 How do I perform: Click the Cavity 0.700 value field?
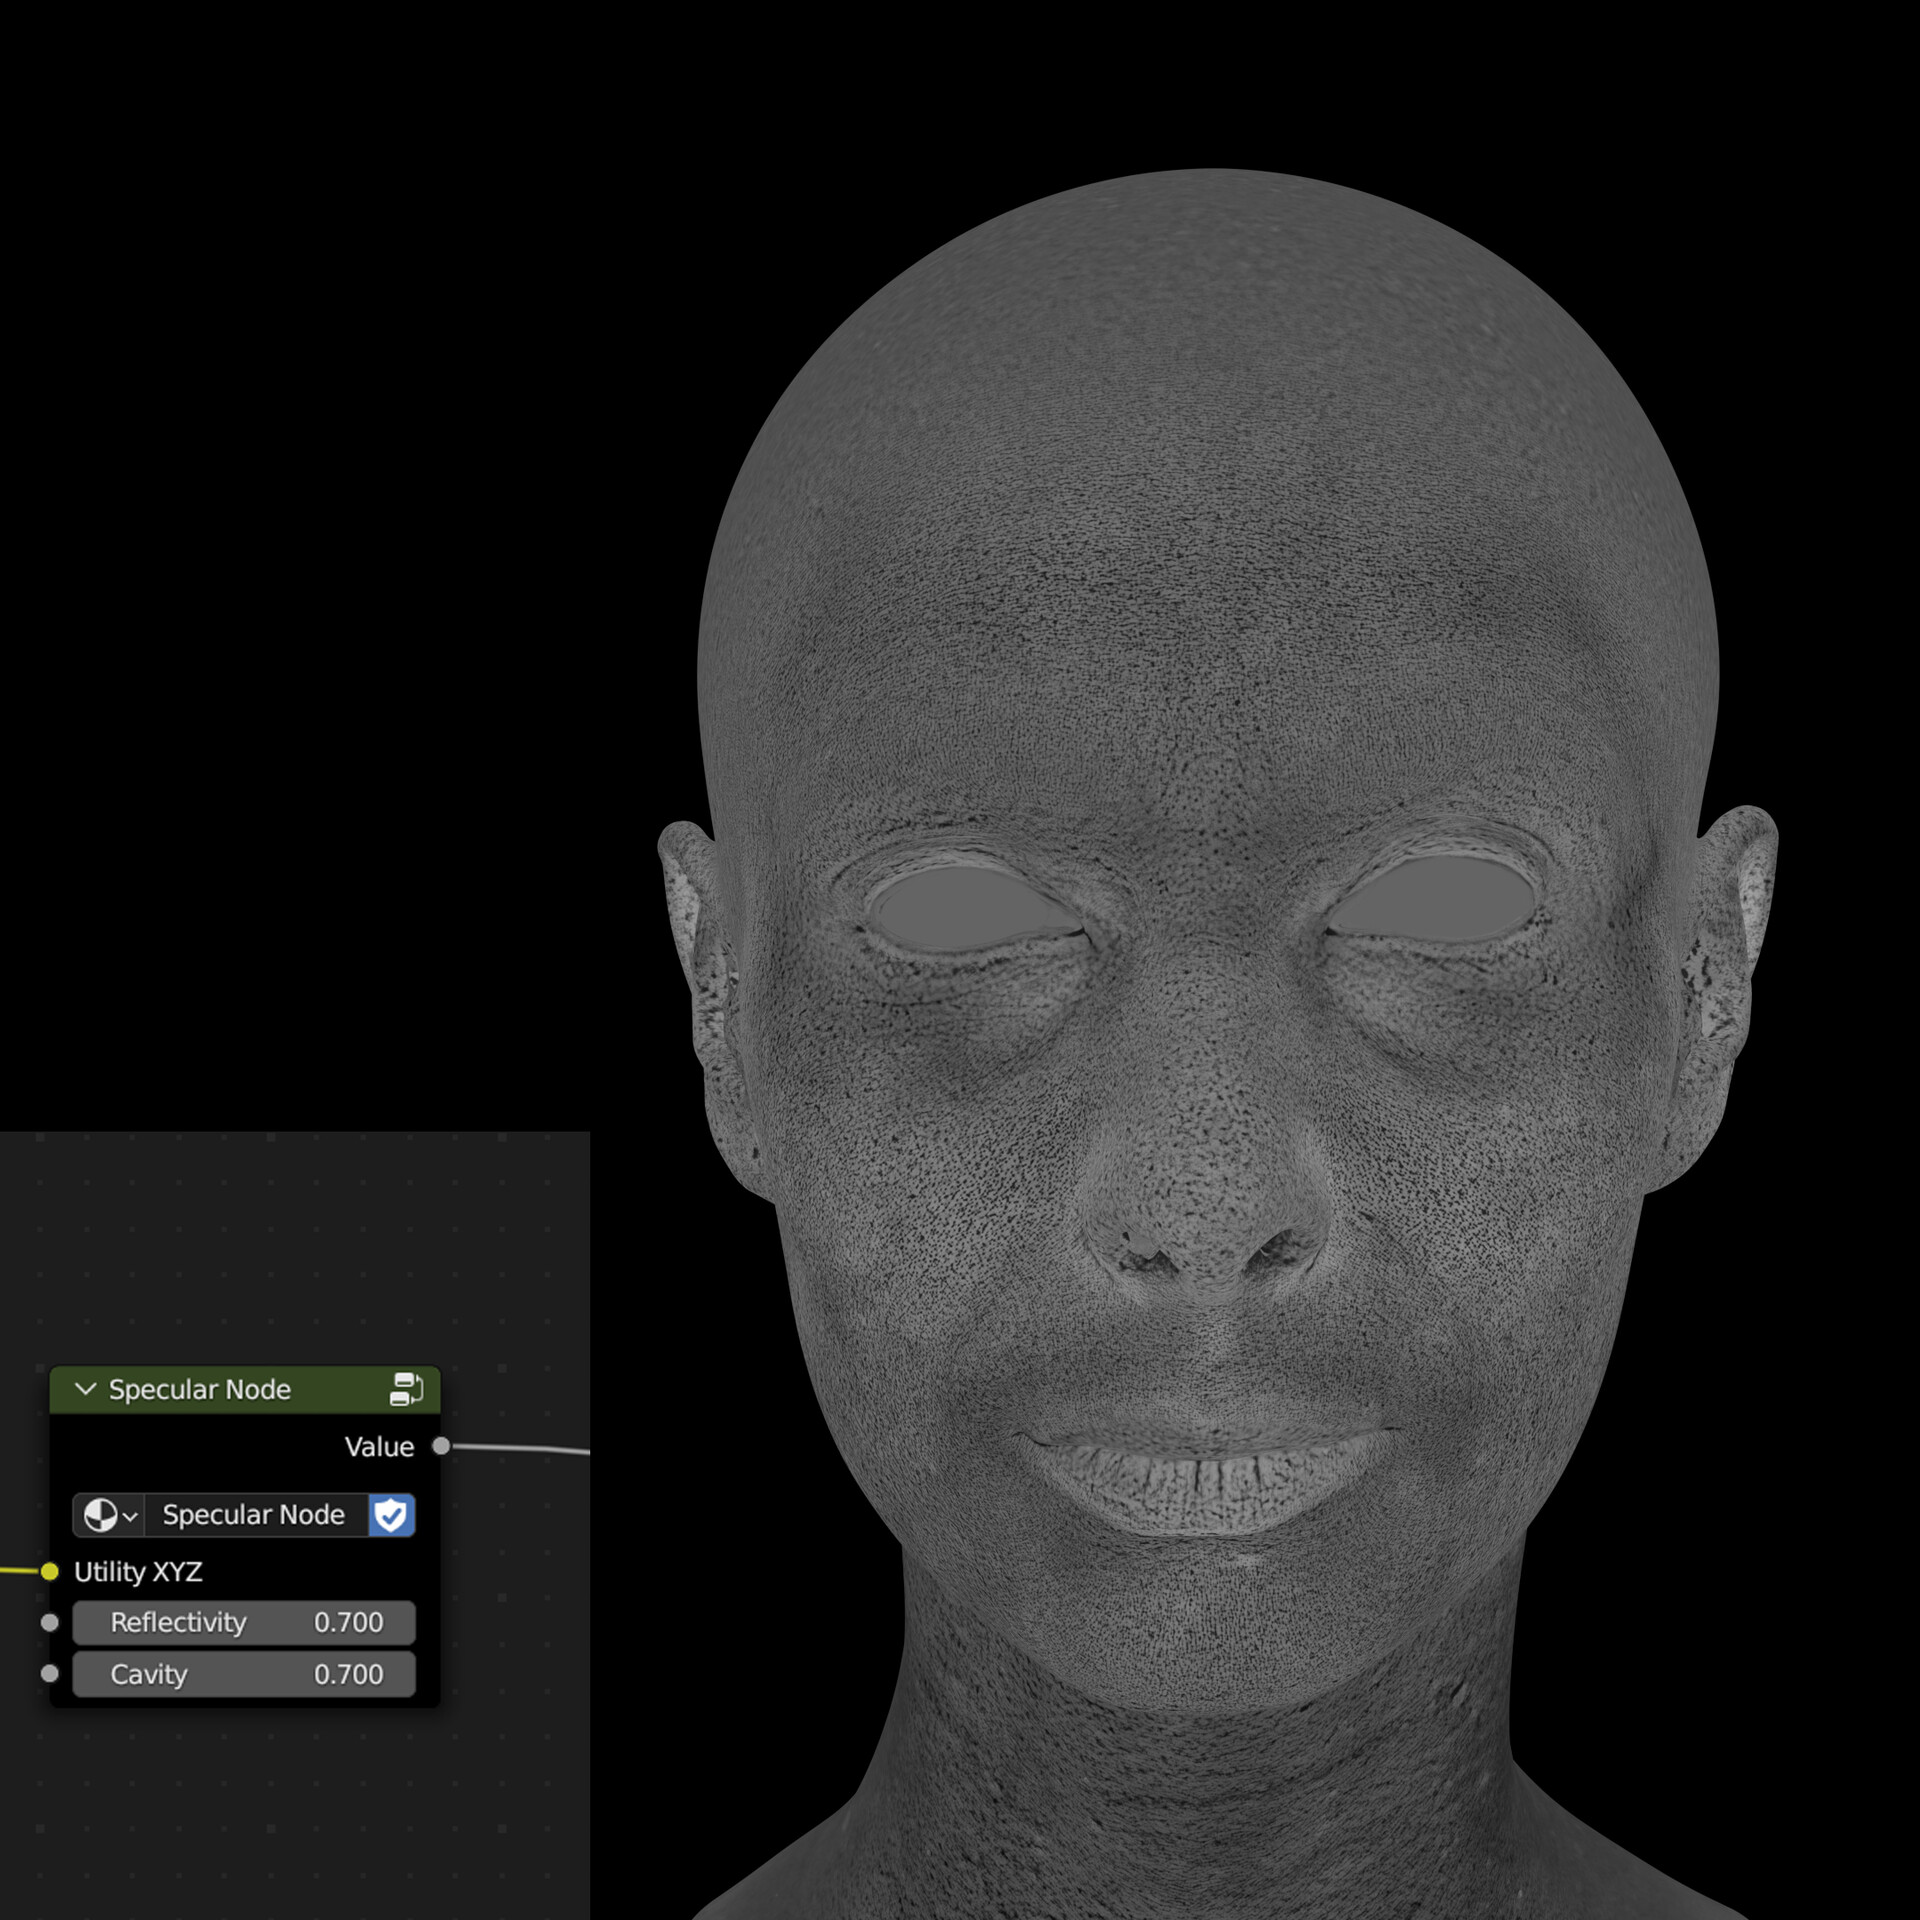pos(243,1675)
